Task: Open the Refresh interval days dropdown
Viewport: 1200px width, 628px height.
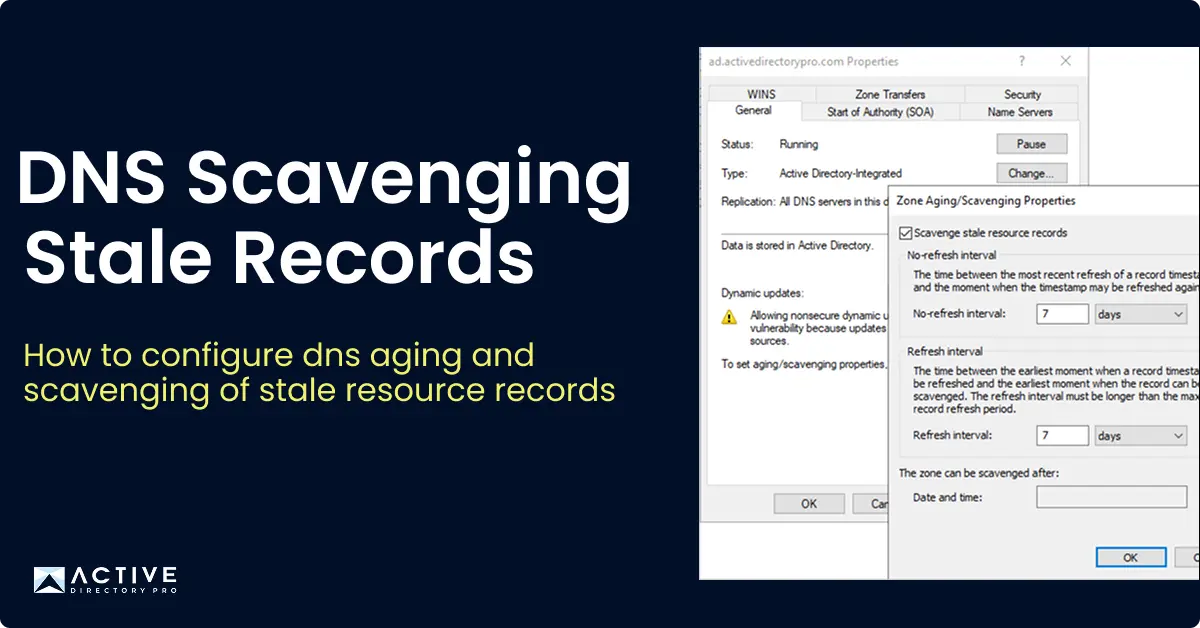Action: (1140, 436)
